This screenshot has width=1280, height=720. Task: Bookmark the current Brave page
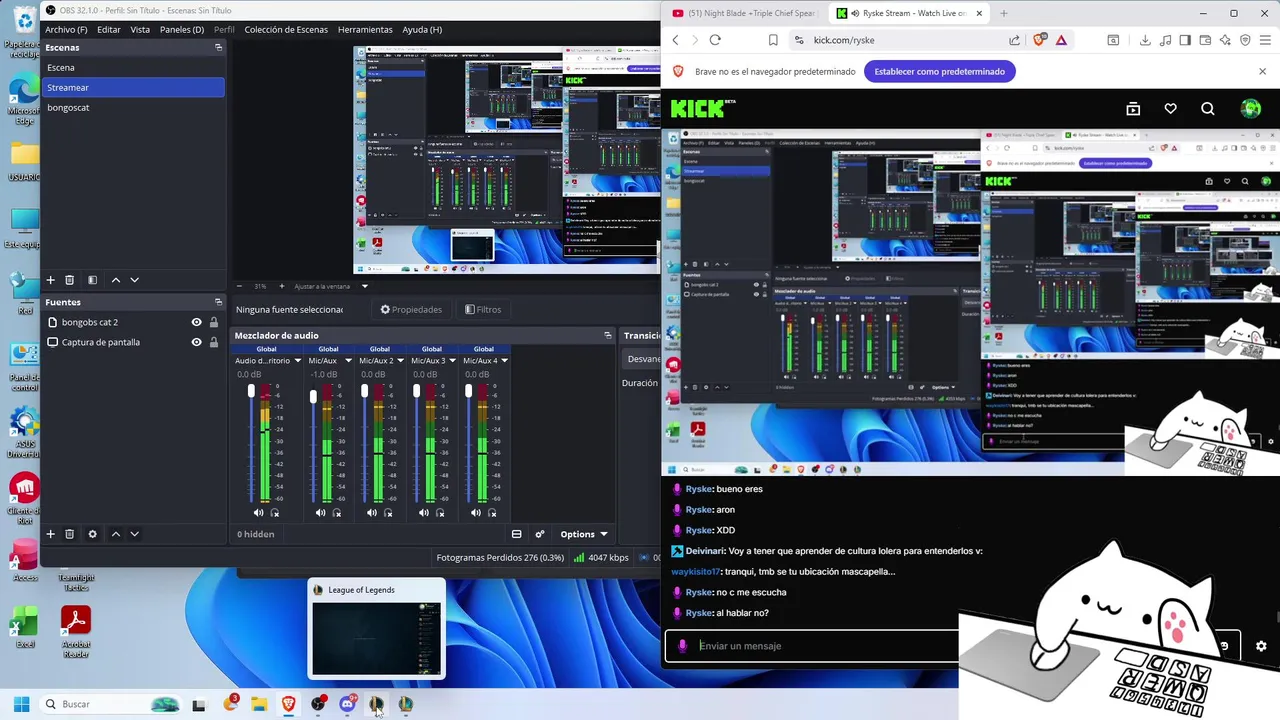pyautogui.click(x=773, y=40)
